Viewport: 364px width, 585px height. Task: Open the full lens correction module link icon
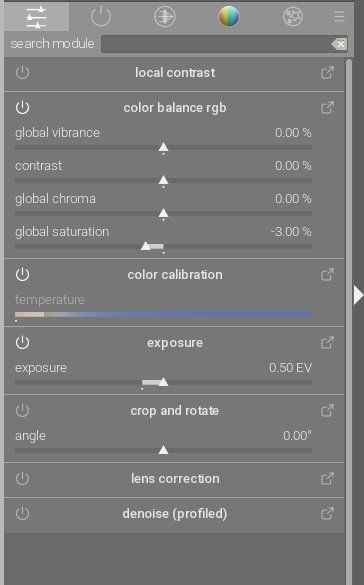pyautogui.click(x=327, y=478)
